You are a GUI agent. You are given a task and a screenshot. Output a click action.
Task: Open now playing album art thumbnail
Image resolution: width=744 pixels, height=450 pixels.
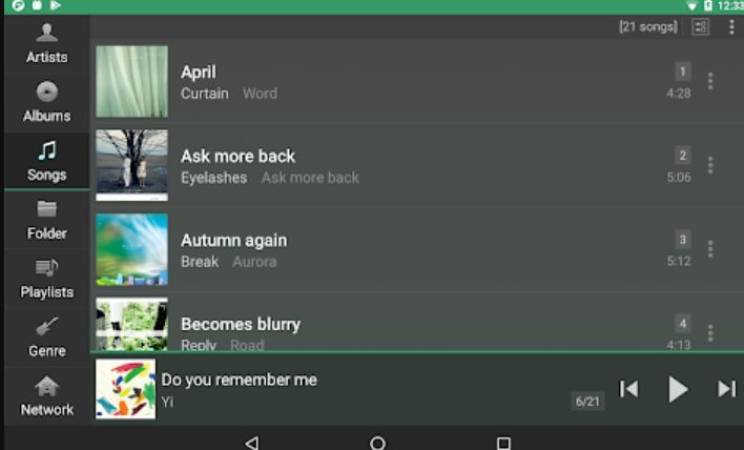[125, 389]
